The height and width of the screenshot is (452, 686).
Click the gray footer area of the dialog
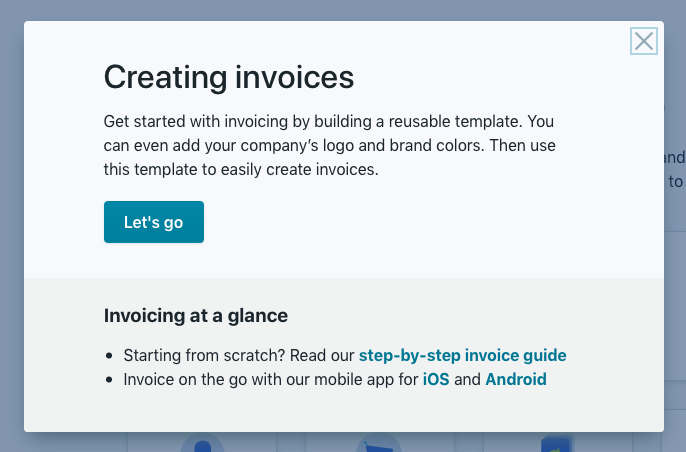point(344,411)
